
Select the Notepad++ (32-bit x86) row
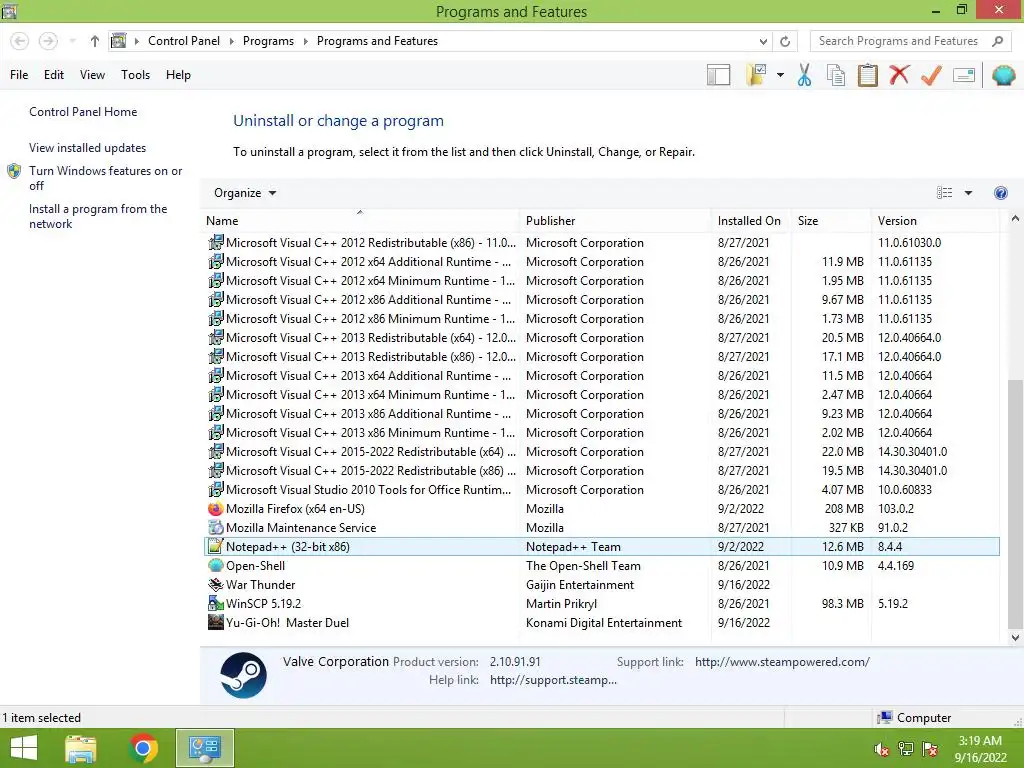(602, 547)
